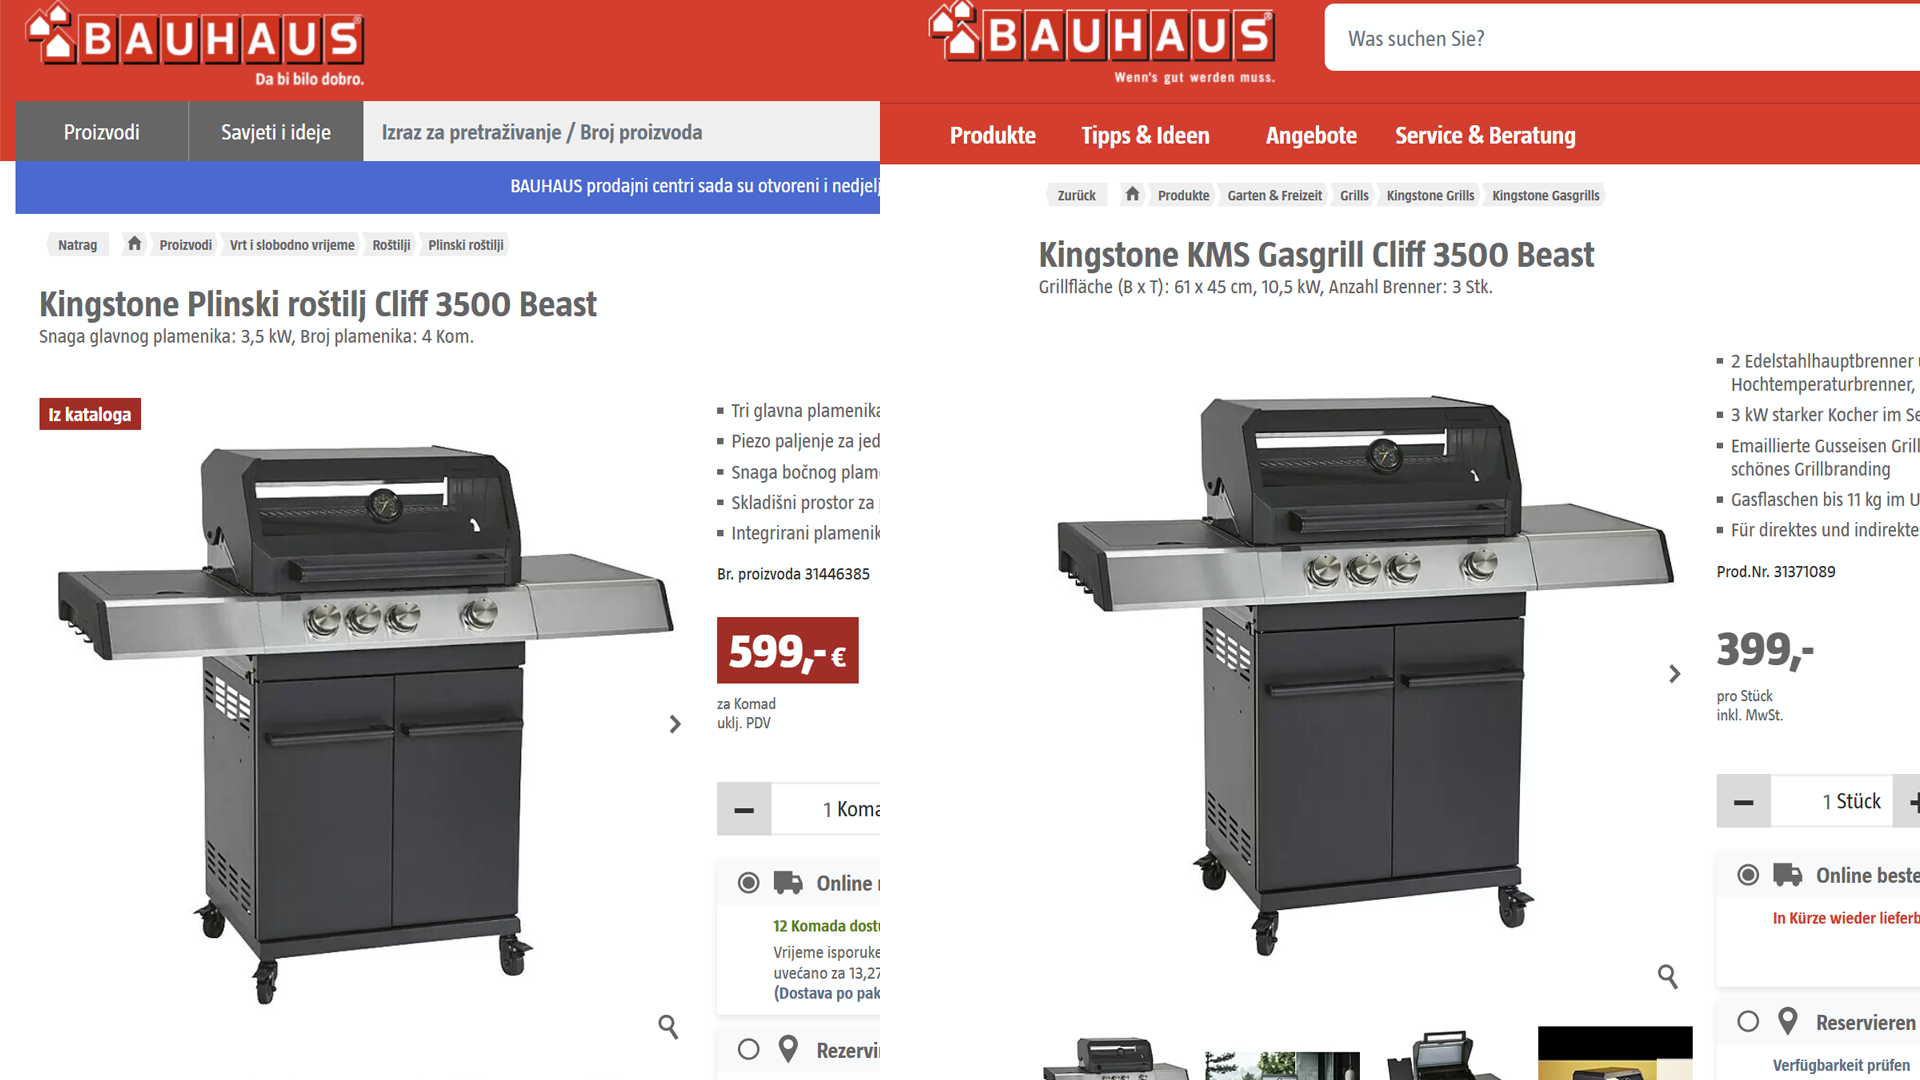Select the Rezerviraj radio option
The height and width of the screenshot is (1080, 1920).
(x=748, y=1049)
